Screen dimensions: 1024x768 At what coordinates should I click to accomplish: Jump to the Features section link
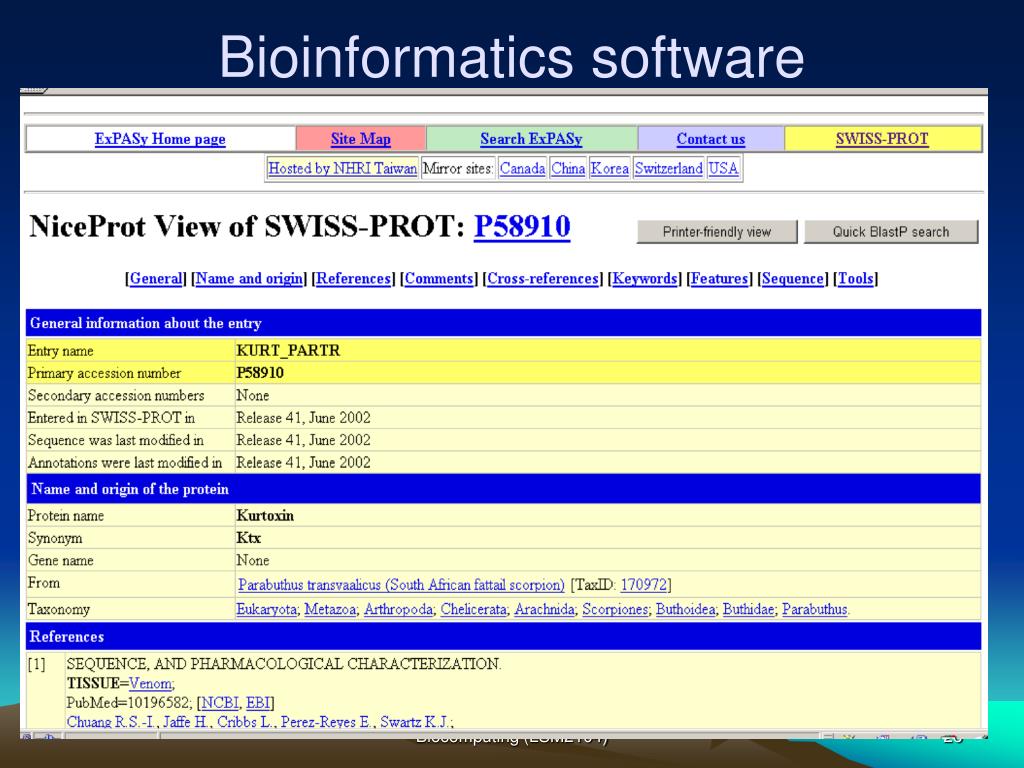click(719, 279)
